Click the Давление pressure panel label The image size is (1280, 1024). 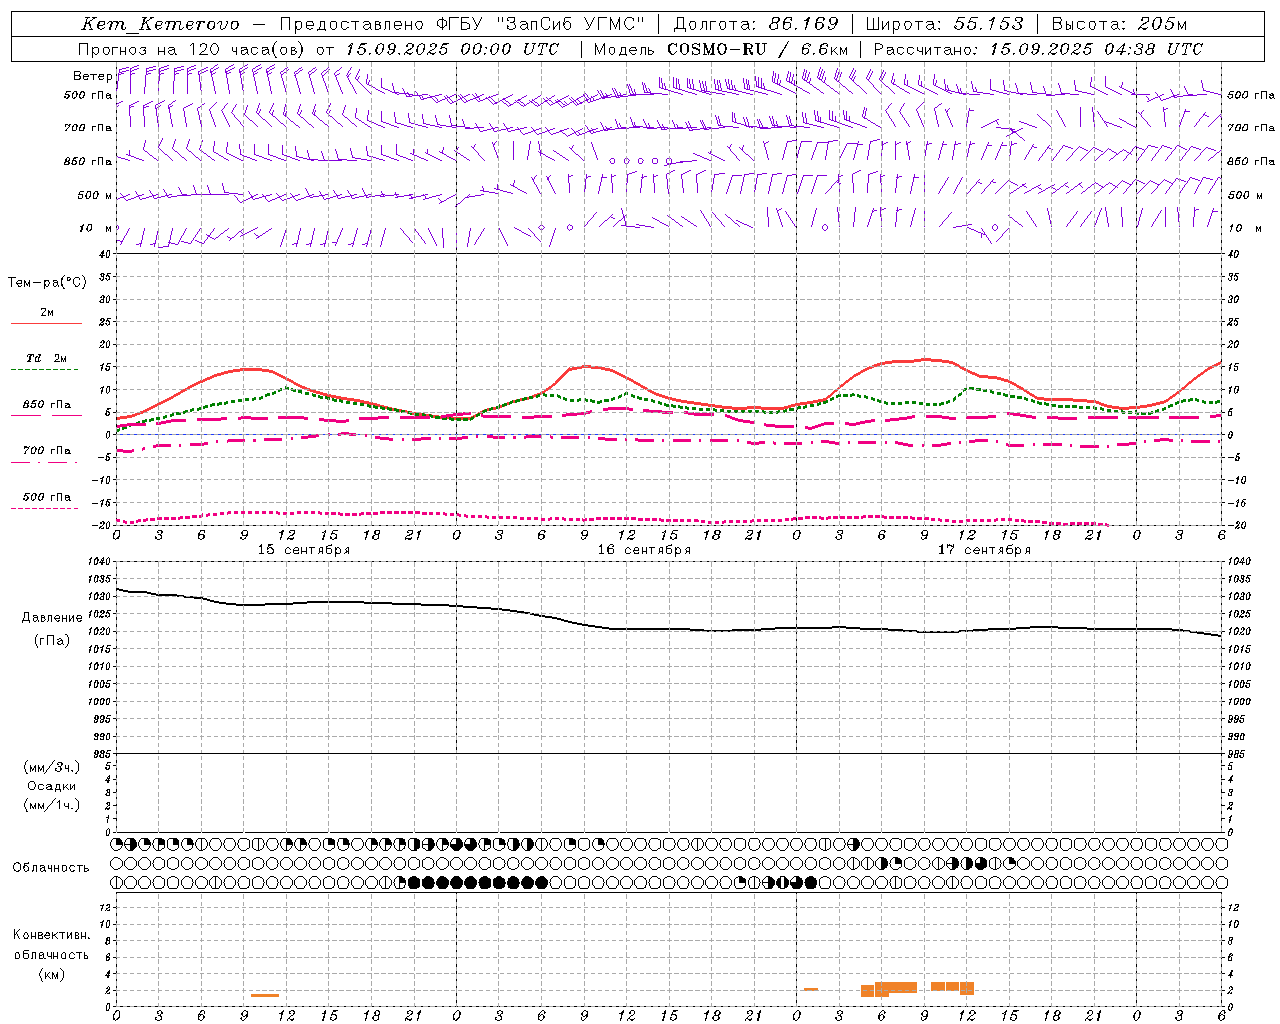pos(52,618)
